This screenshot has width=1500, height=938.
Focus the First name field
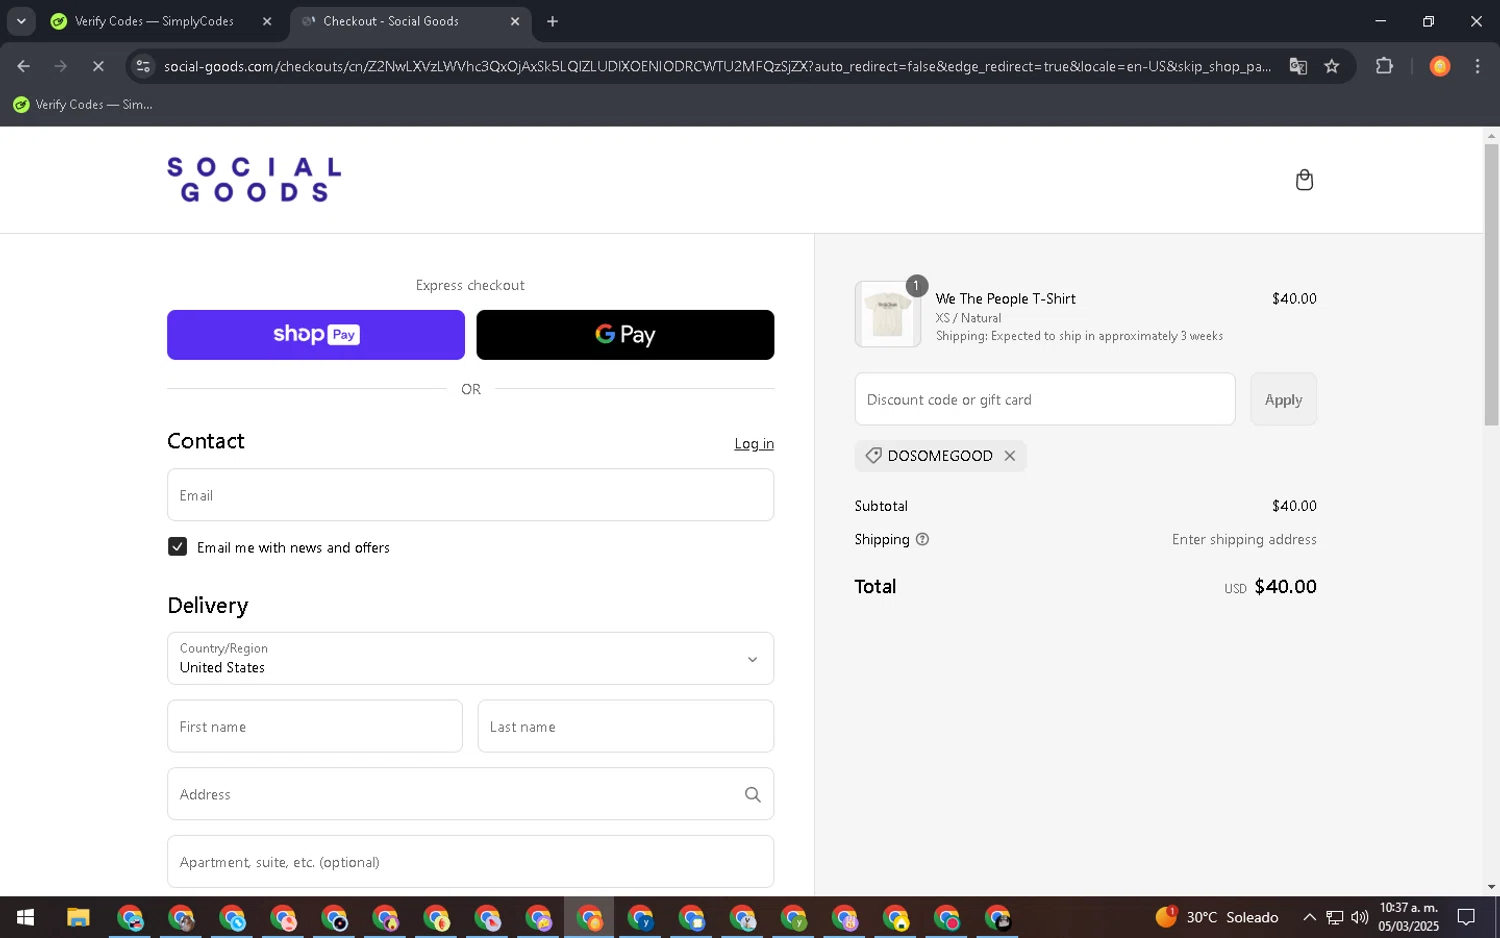[x=315, y=726]
